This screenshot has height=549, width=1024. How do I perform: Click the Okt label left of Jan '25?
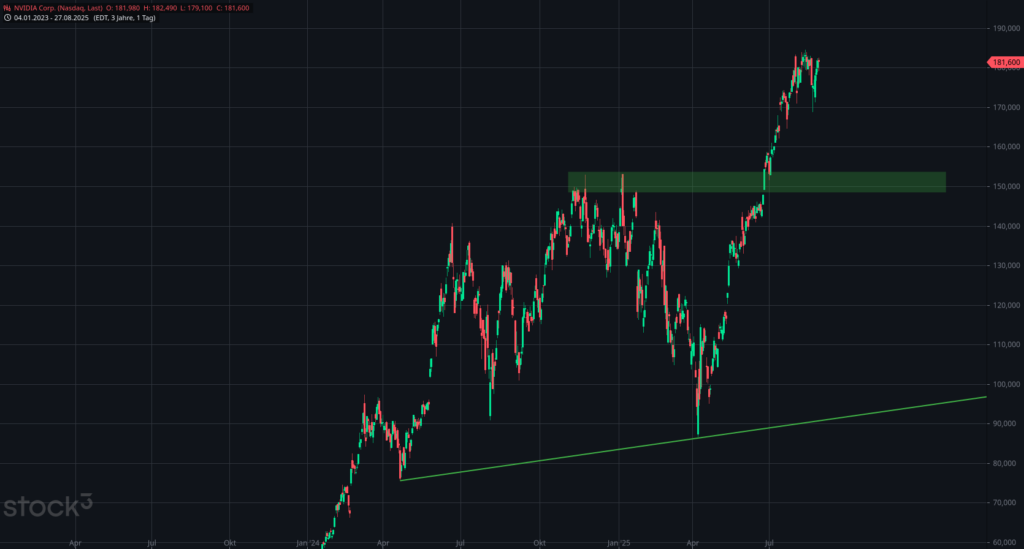pyautogui.click(x=539, y=542)
